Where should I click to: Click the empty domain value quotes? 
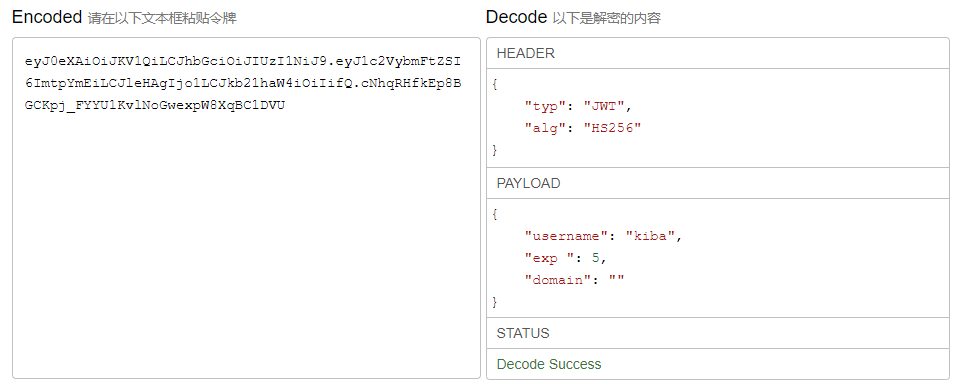616,280
